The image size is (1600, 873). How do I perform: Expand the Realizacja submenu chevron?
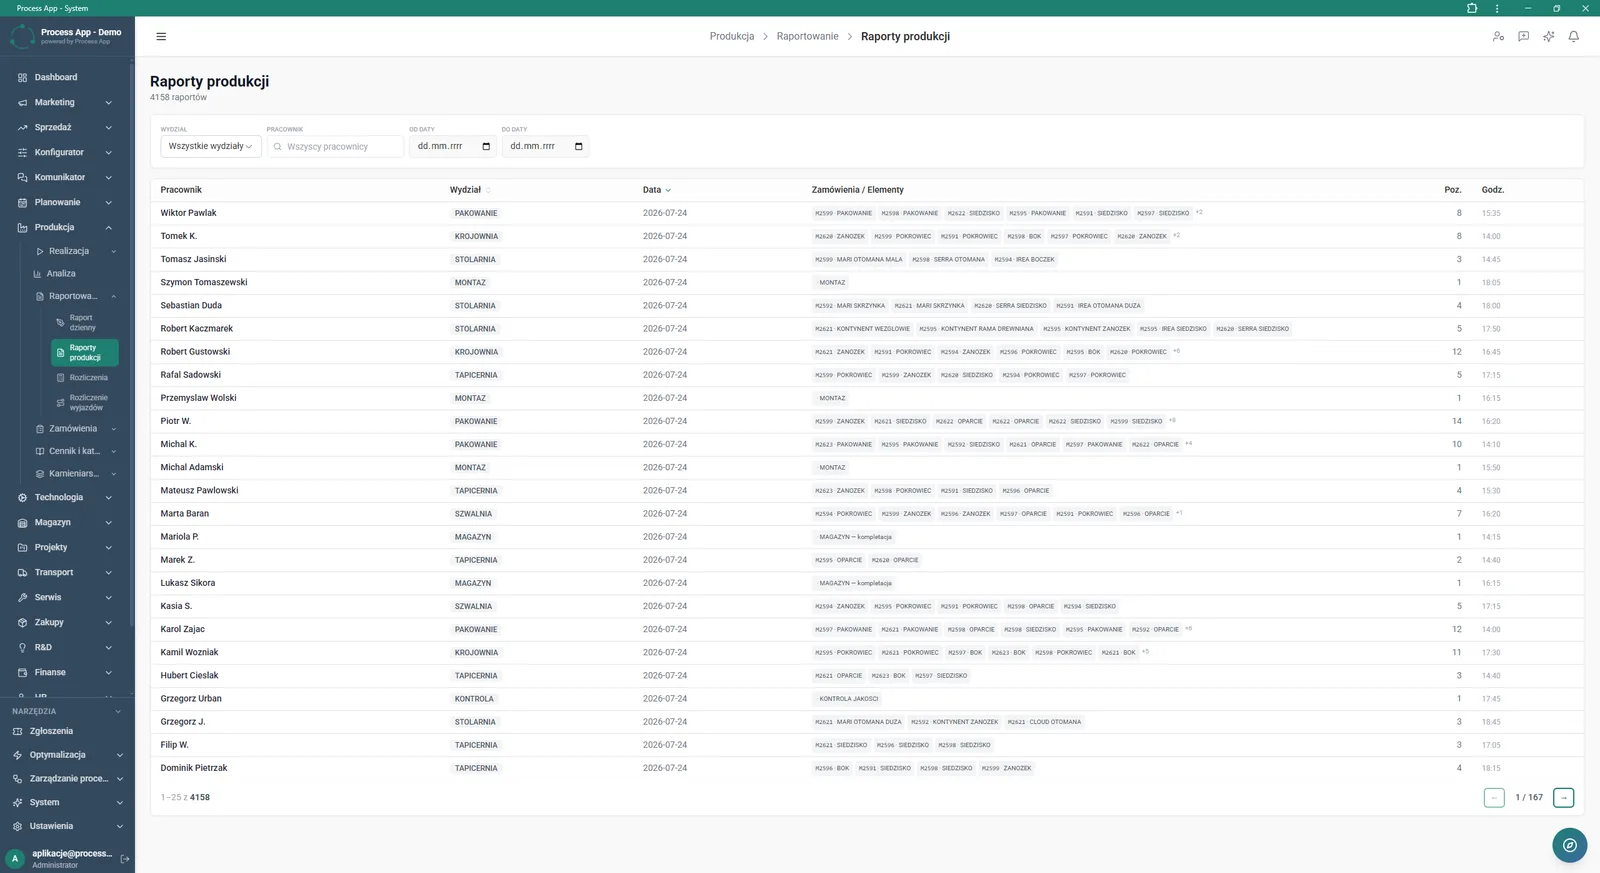click(113, 251)
